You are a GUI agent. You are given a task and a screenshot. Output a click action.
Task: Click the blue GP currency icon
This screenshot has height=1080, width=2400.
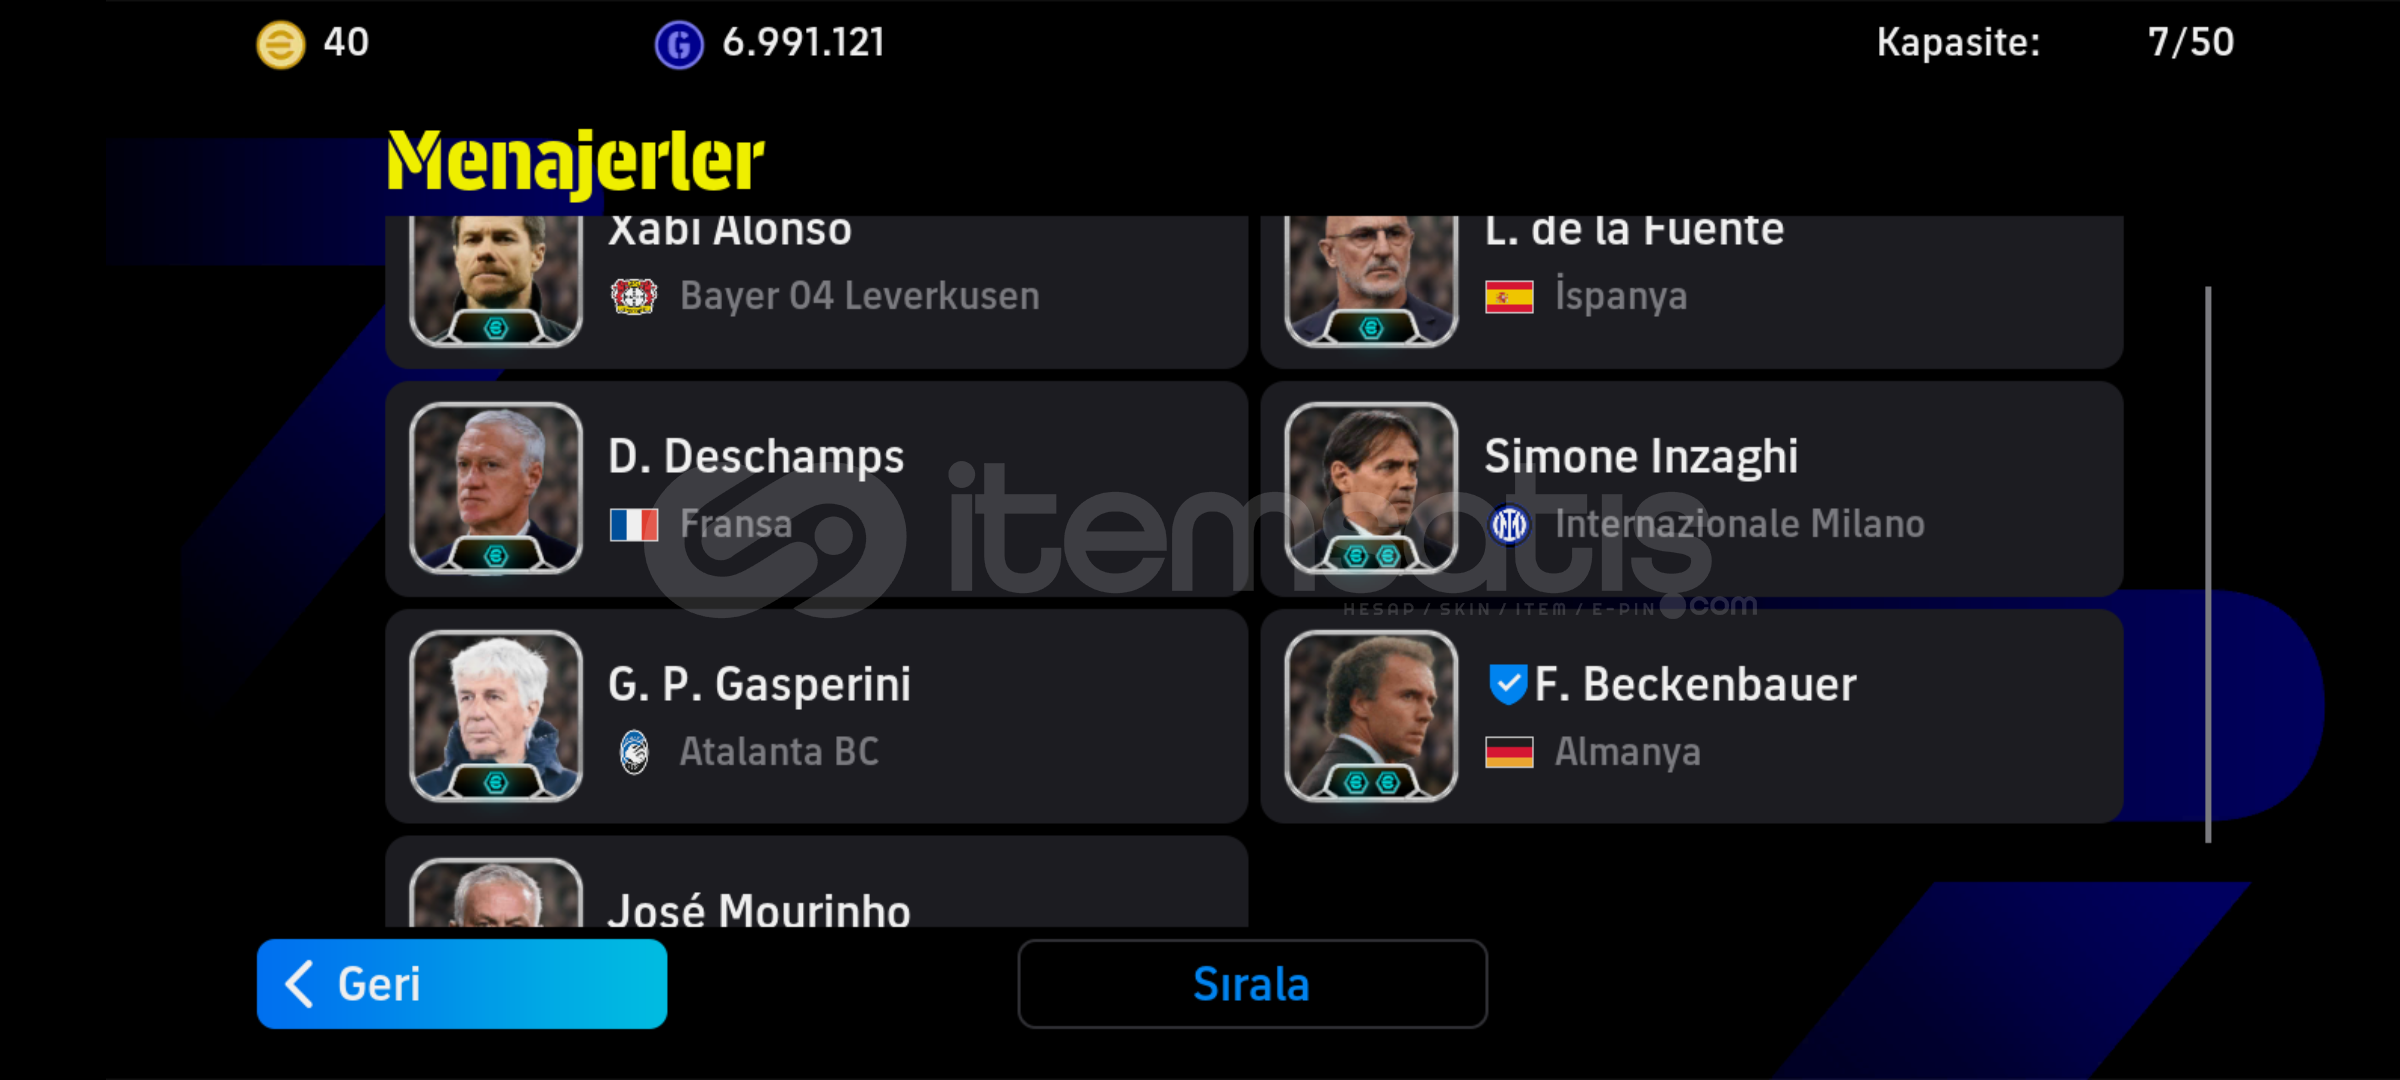(679, 44)
